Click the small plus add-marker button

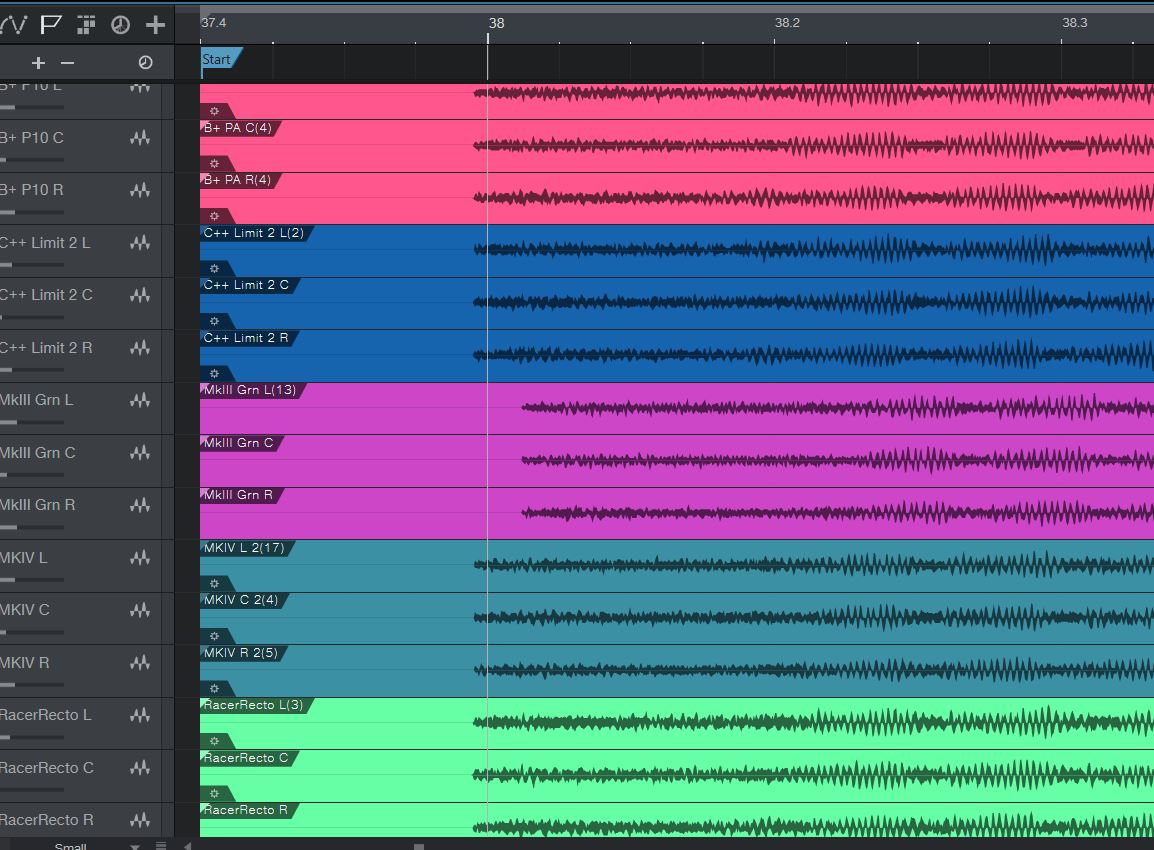click(x=38, y=63)
